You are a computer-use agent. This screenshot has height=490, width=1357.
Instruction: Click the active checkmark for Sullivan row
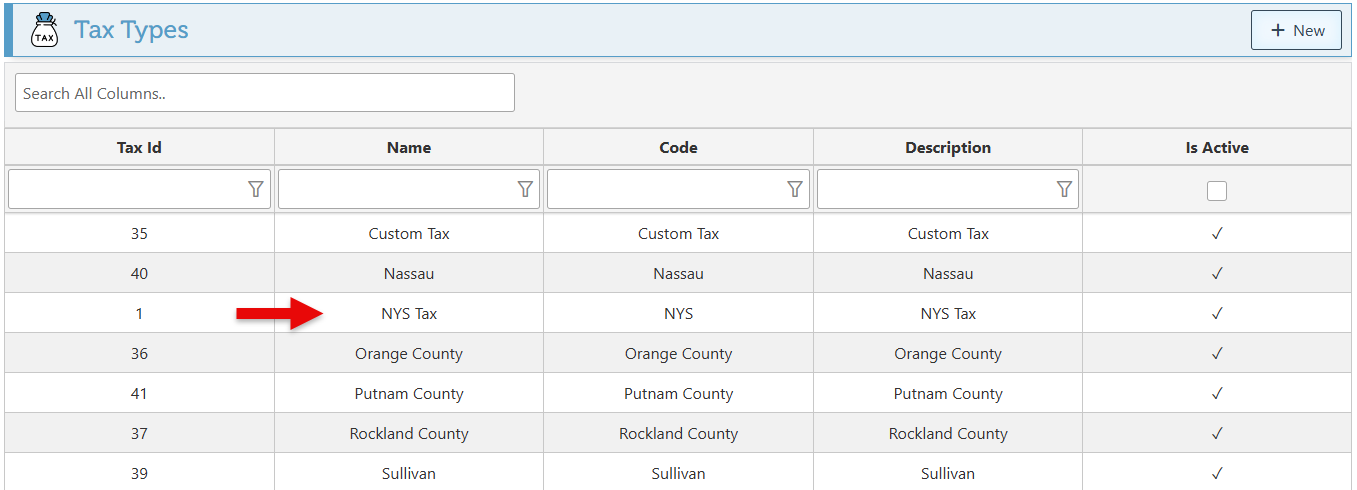pyautogui.click(x=1217, y=474)
